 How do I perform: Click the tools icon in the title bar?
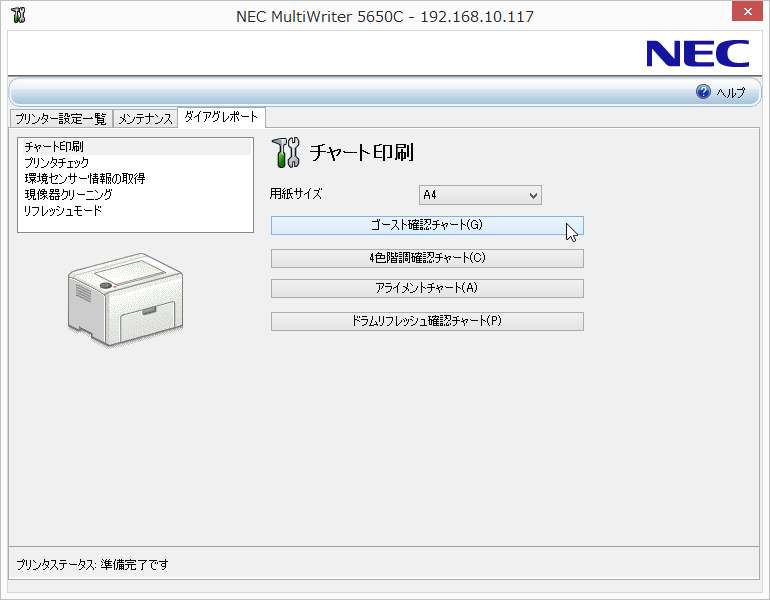point(18,15)
